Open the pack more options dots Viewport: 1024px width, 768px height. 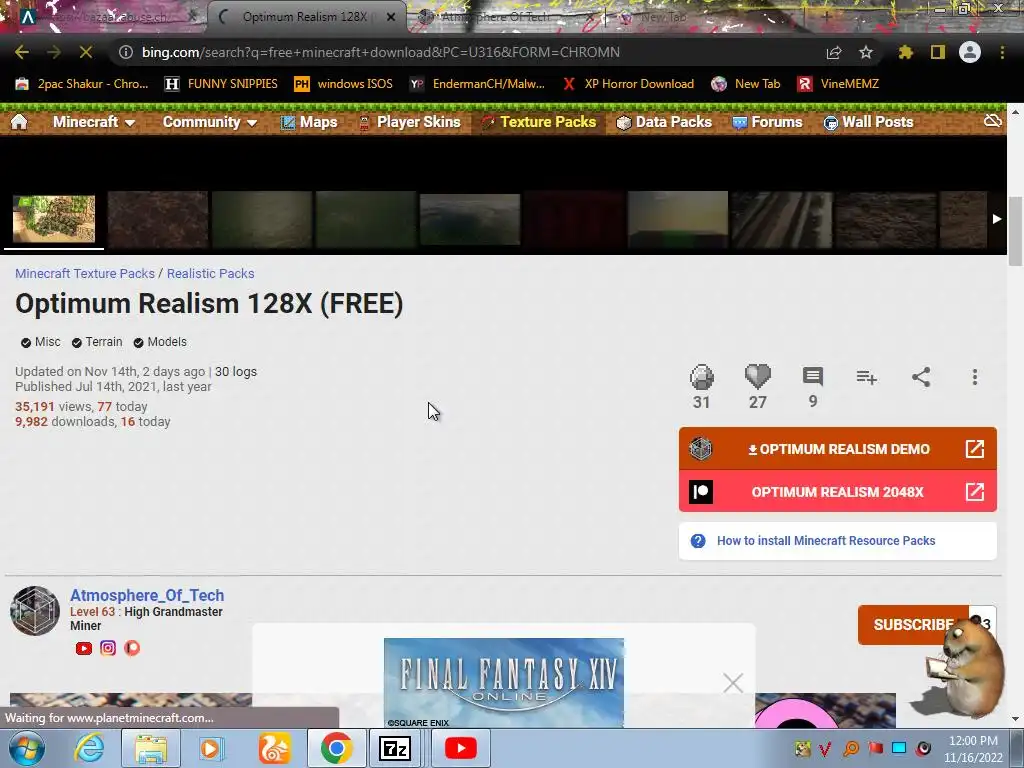coord(975,377)
